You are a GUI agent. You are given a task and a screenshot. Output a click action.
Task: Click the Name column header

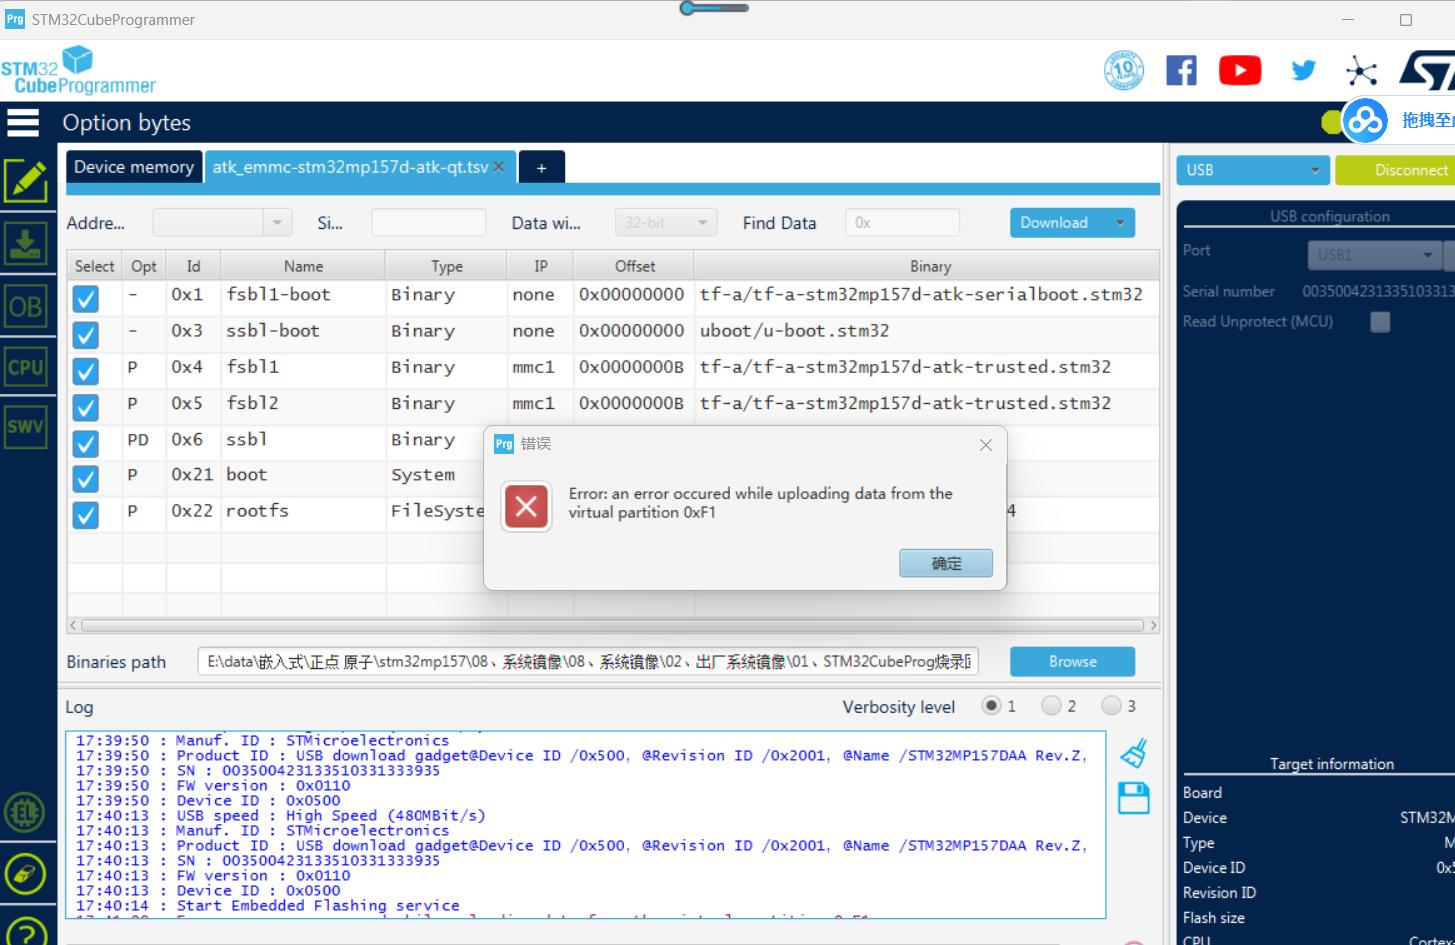click(x=303, y=266)
